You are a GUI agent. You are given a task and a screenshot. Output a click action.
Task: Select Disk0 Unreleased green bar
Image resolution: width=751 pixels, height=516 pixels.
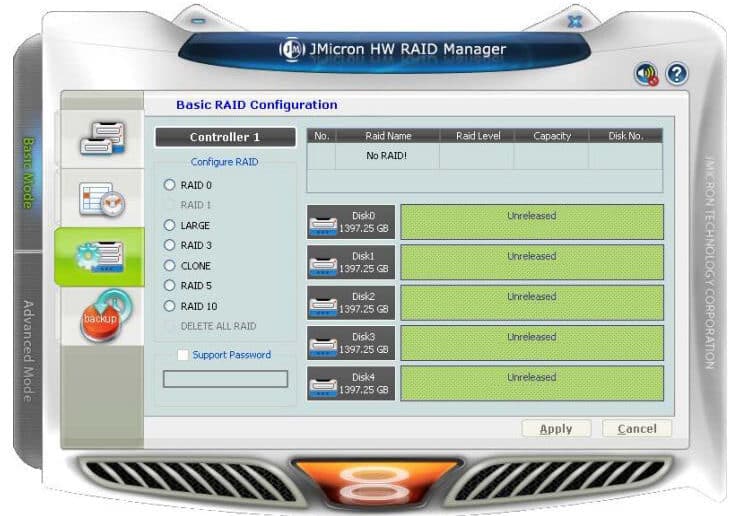click(x=532, y=222)
